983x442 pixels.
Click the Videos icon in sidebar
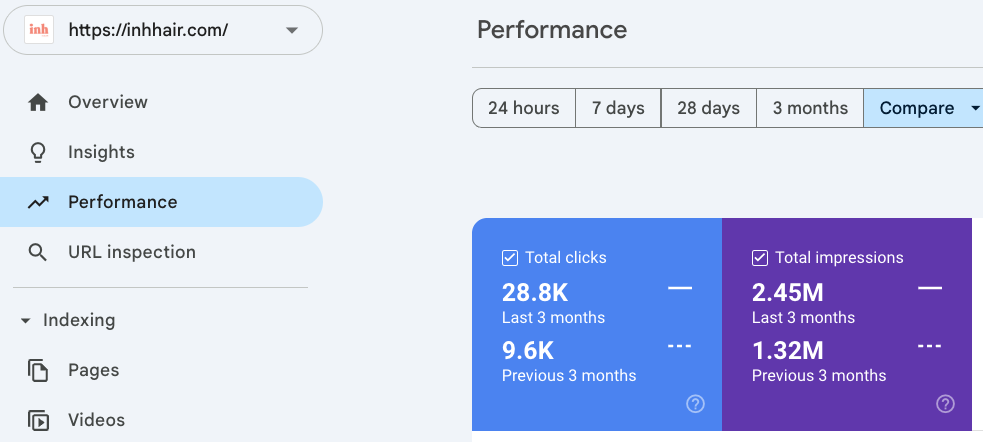point(38,420)
